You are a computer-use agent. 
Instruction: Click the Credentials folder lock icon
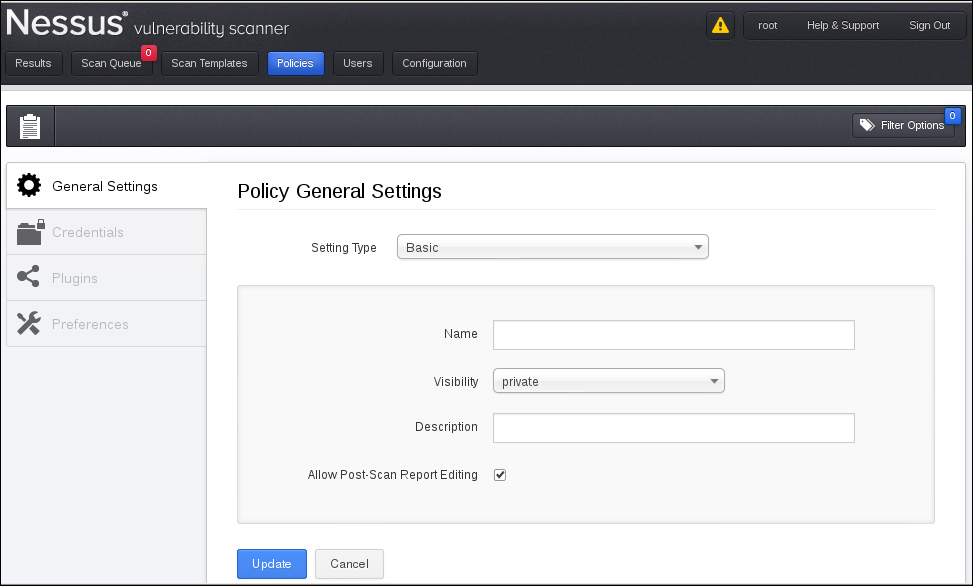30,232
